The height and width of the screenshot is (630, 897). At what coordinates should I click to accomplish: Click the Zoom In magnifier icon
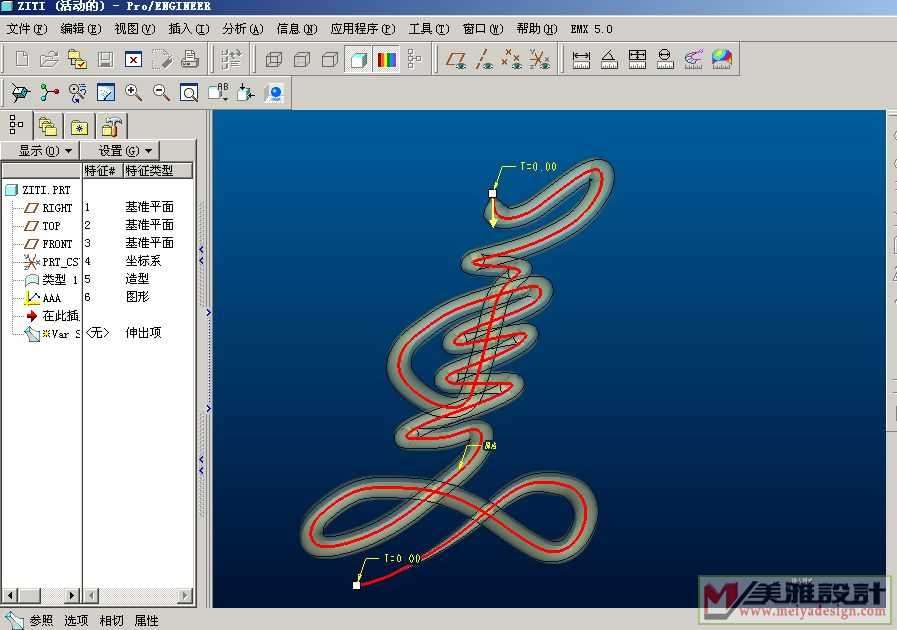click(x=133, y=93)
